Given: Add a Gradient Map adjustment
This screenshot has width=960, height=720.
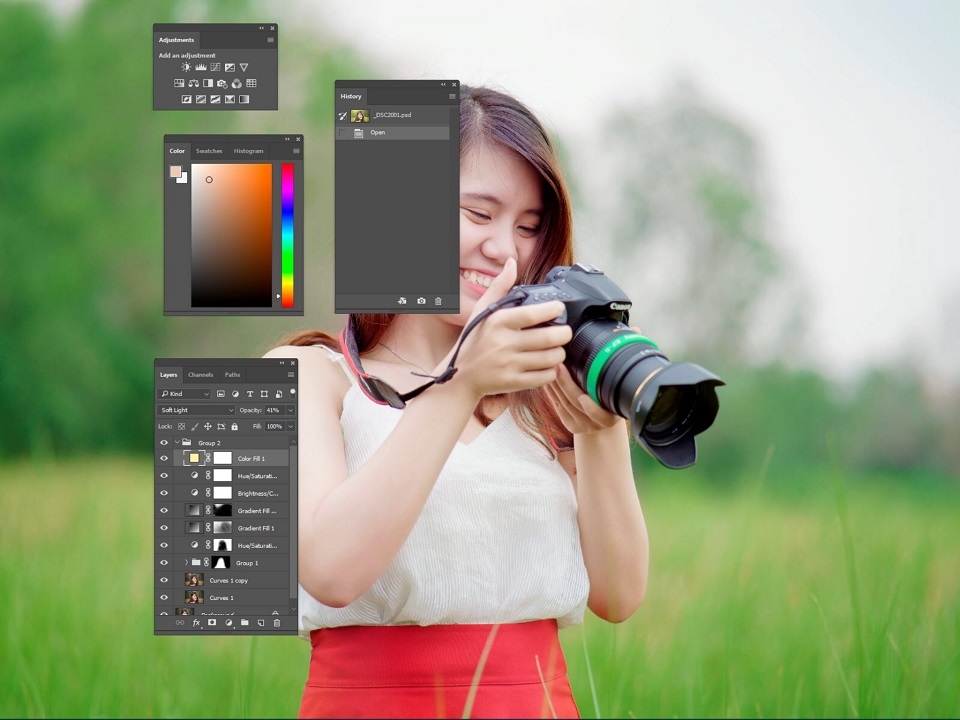Looking at the screenshot, I should (x=244, y=99).
